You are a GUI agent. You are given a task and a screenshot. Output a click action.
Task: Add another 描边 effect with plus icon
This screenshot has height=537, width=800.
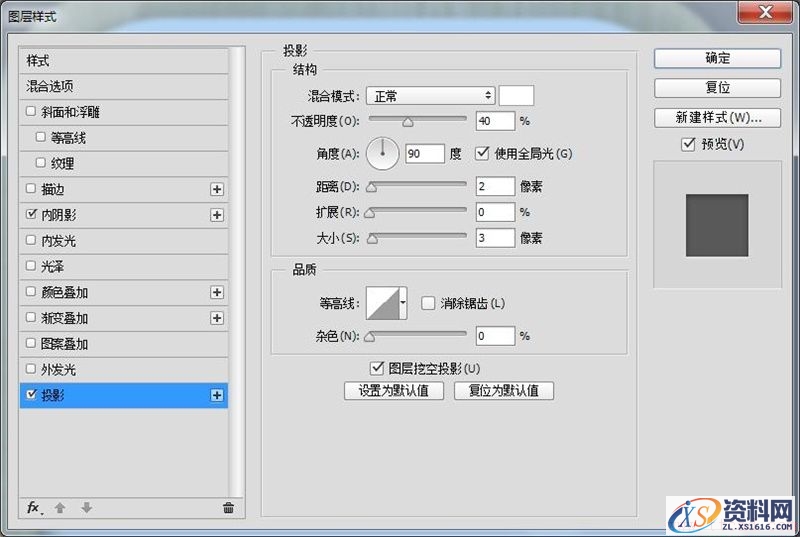point(217,189)
